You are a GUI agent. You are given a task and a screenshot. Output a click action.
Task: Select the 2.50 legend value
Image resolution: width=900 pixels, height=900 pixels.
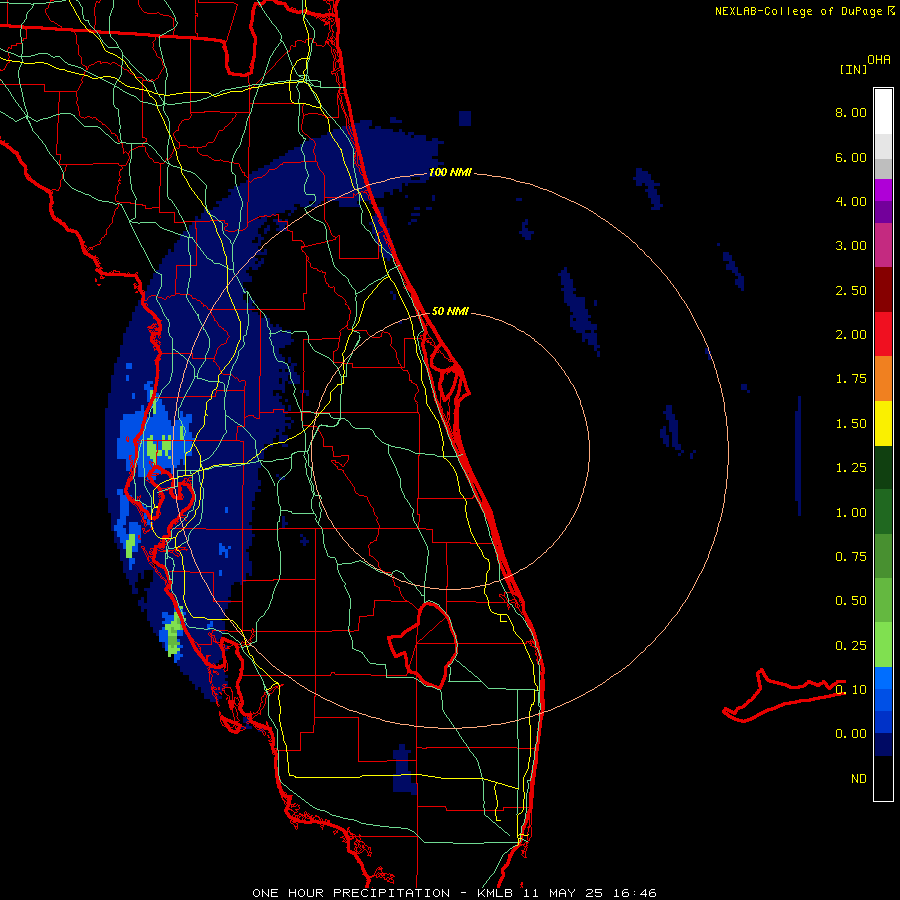tap(851, 290)
